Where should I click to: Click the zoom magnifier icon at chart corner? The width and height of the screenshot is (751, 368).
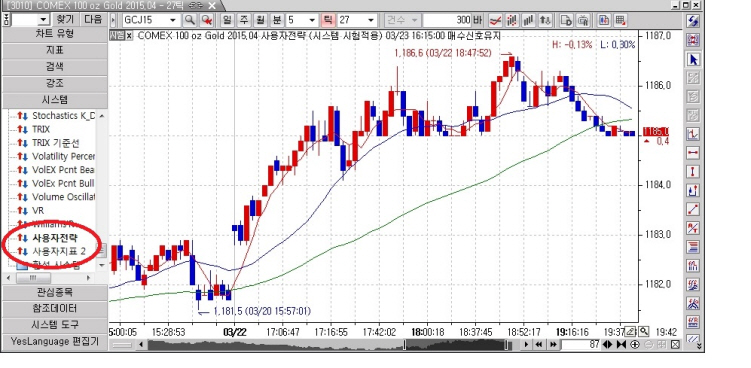click(x=643, y=331)
